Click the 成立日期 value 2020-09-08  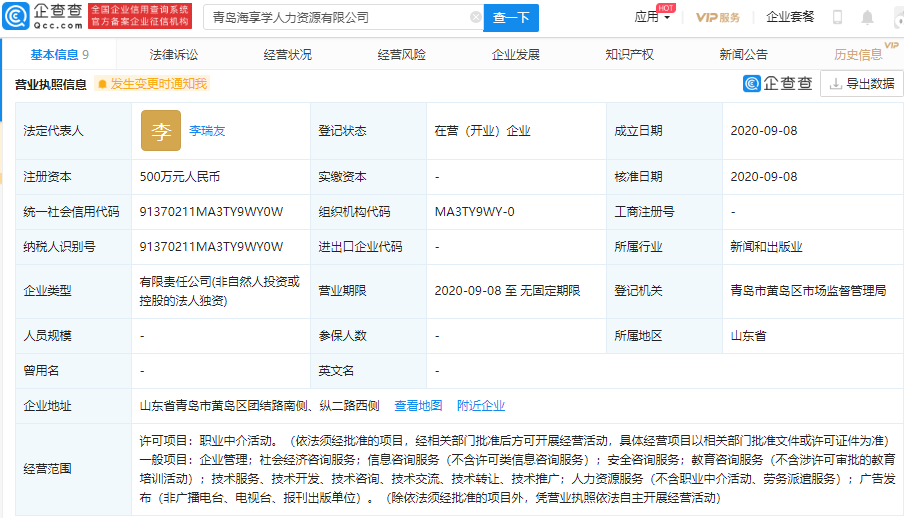[764, 131]
